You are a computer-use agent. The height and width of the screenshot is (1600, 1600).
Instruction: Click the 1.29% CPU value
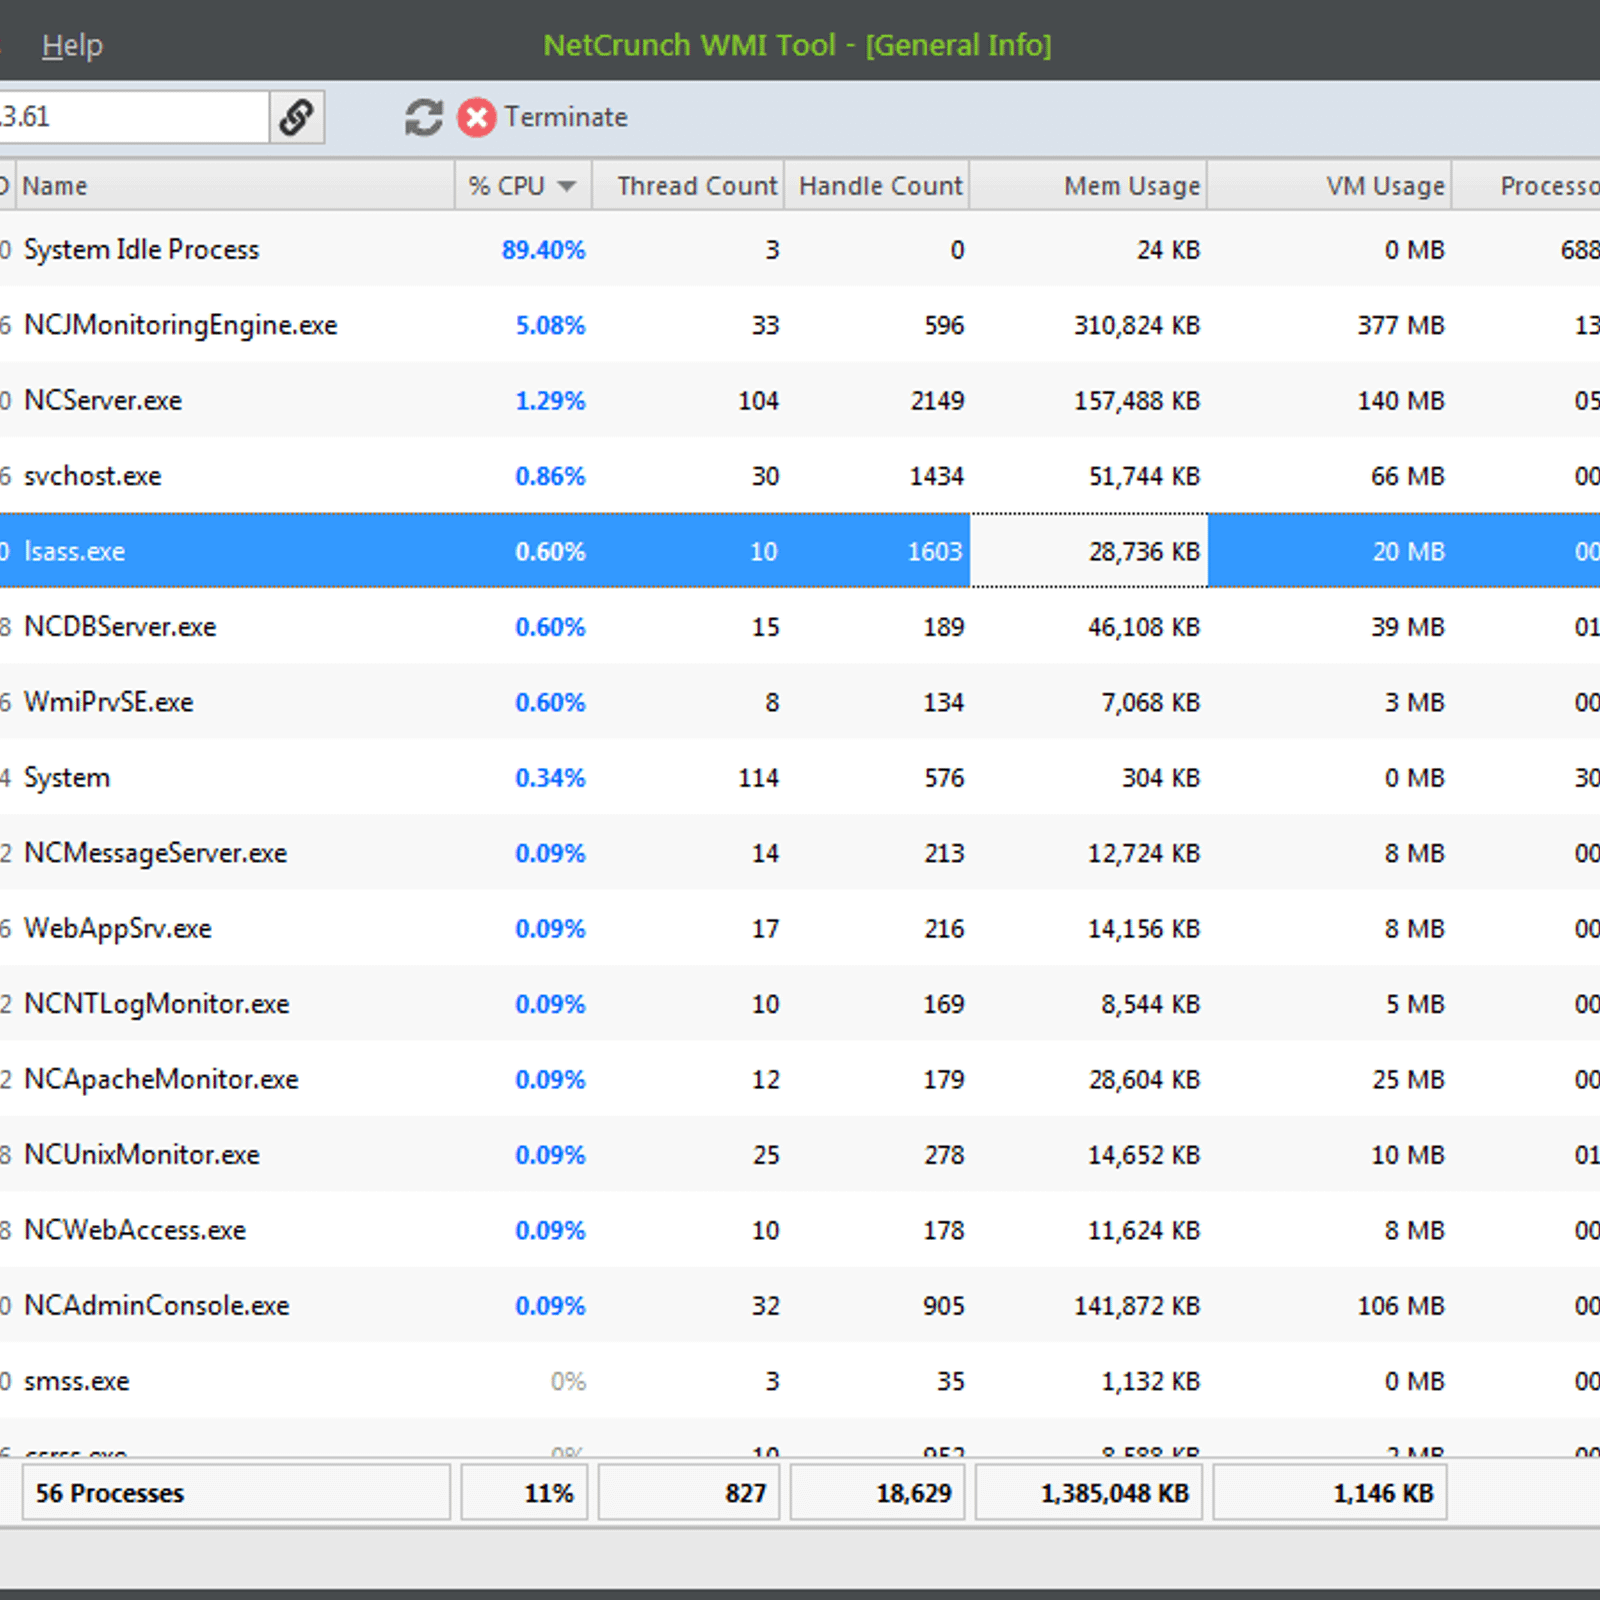(x=550, y=401)
